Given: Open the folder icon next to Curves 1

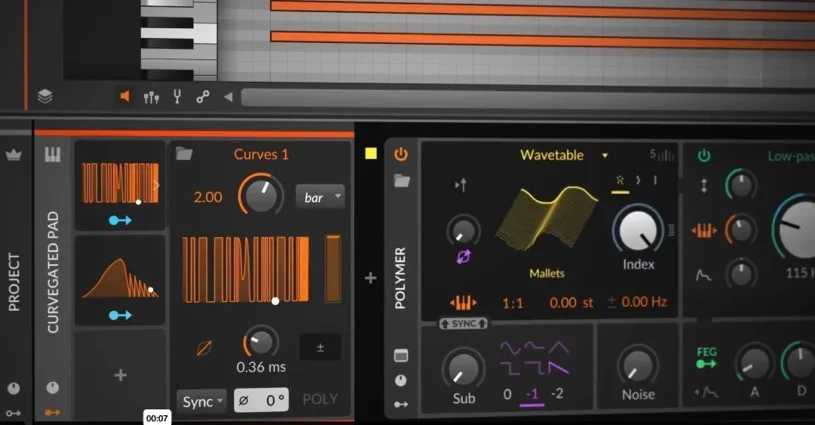Looking at the screenshot, I should [x=184, y=153].
